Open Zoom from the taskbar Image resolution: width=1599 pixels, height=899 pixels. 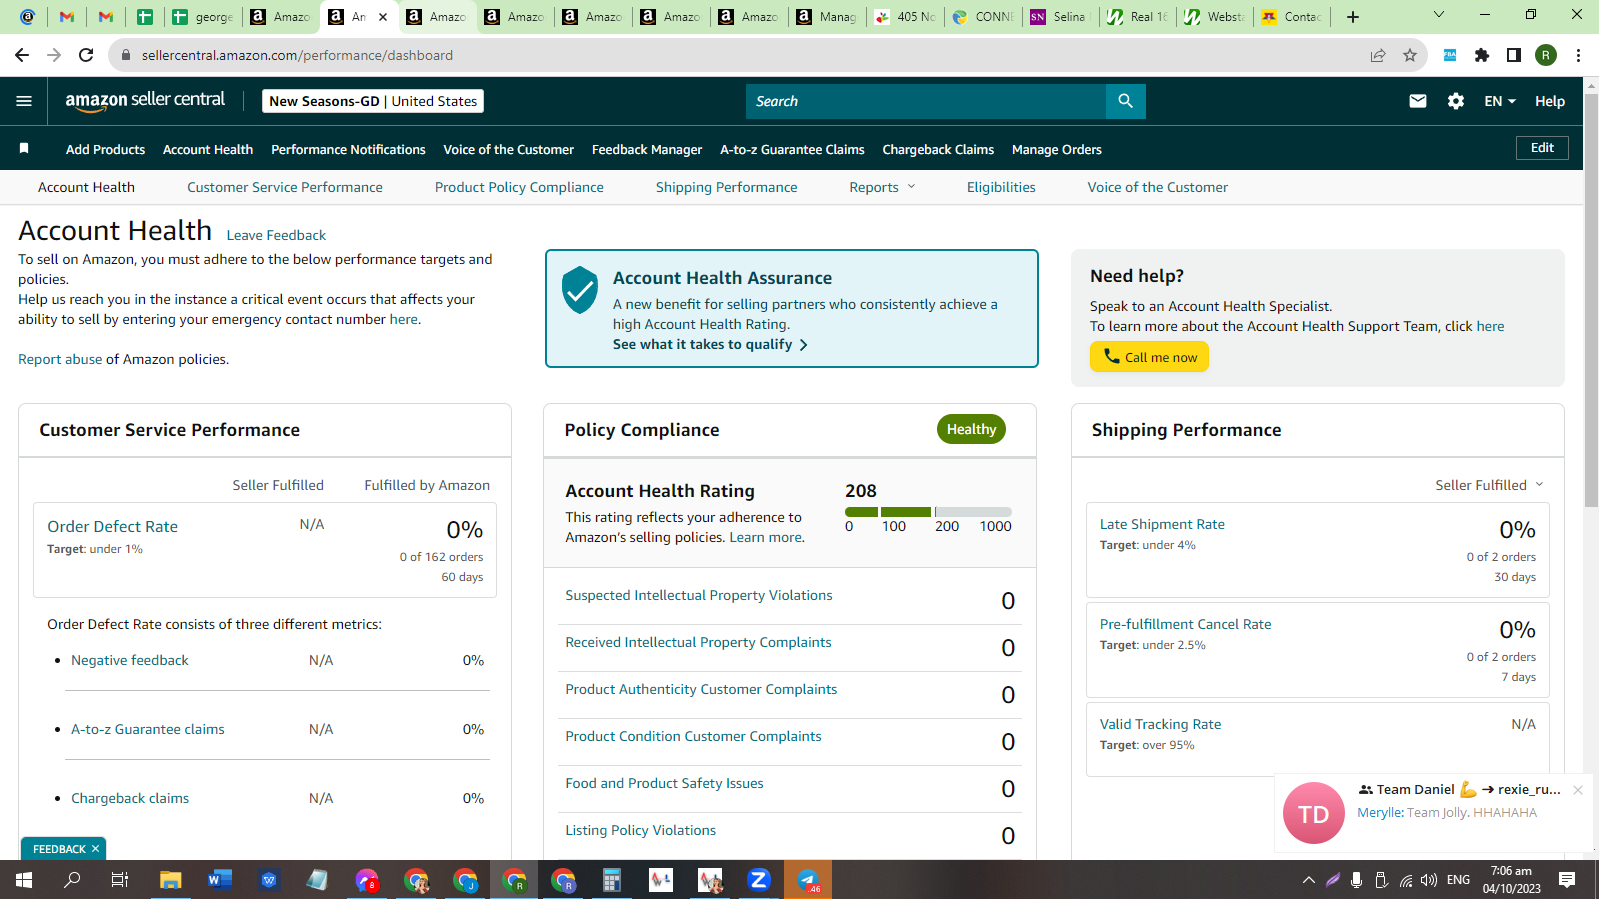tap(759, 880)
